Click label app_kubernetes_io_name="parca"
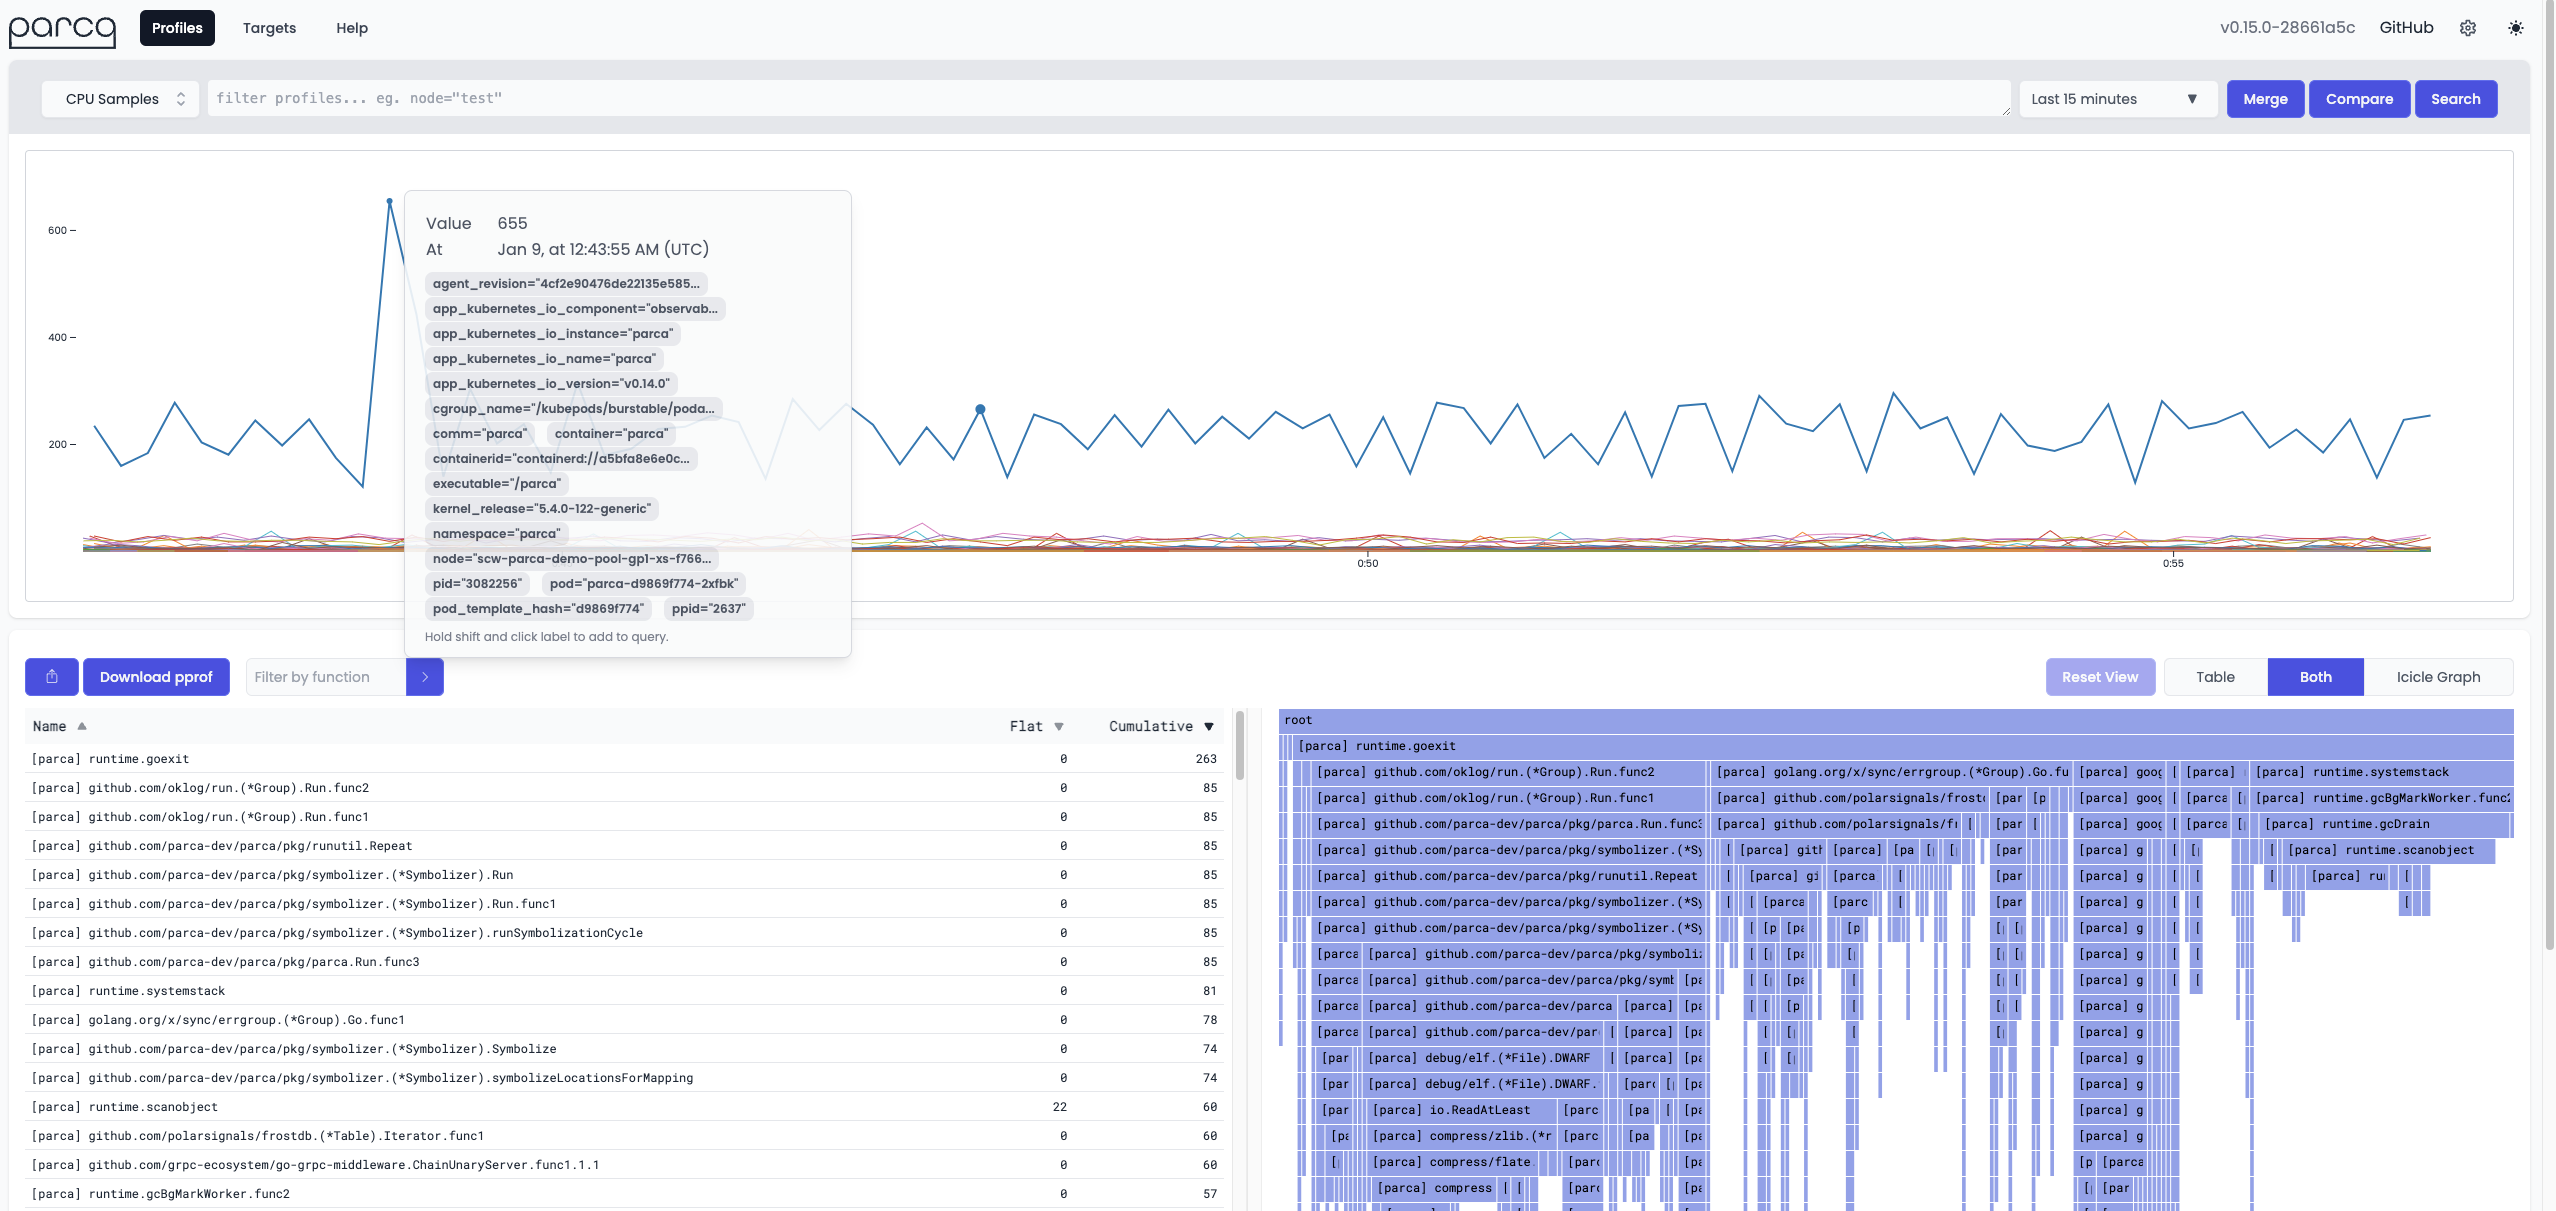 (544, 359)
